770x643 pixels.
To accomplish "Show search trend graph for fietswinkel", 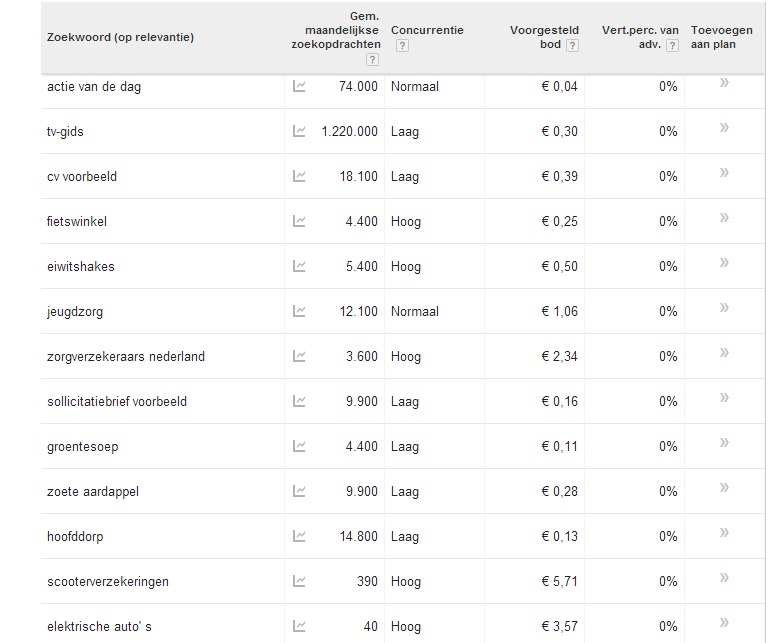I will pyautogui.click(x=299, y=221).
